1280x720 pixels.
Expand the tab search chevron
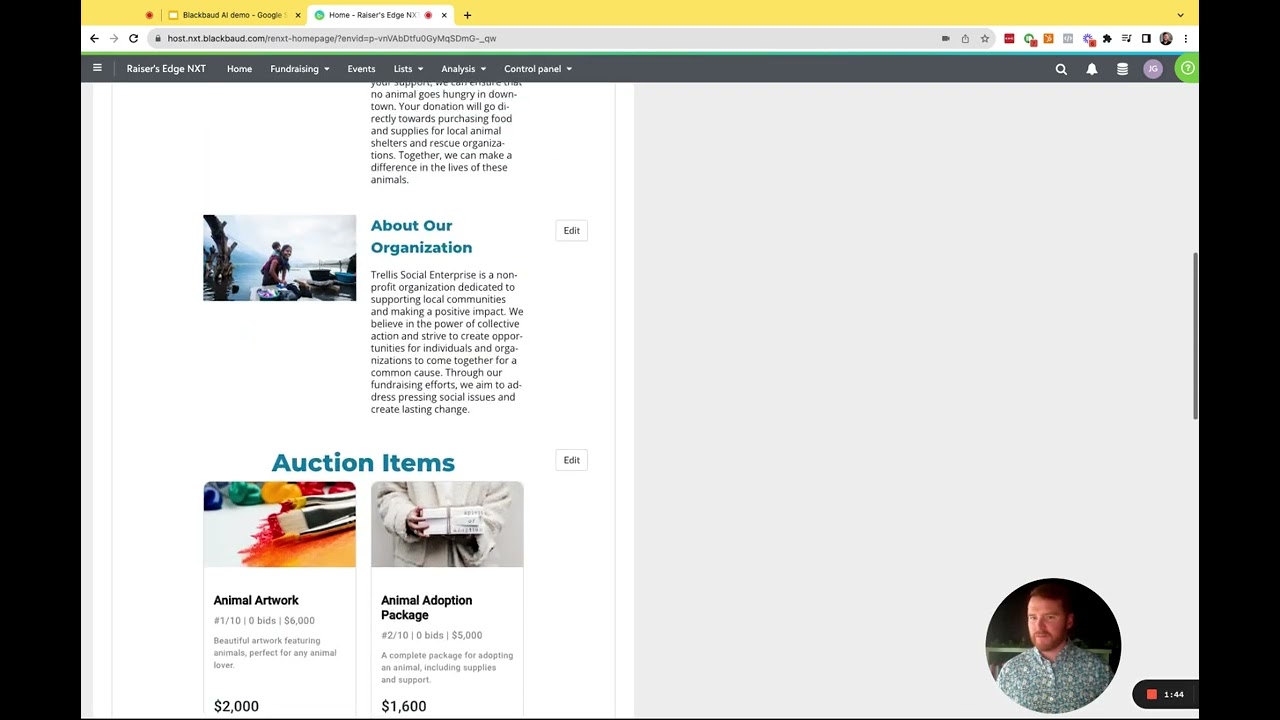pos(1180,15)
